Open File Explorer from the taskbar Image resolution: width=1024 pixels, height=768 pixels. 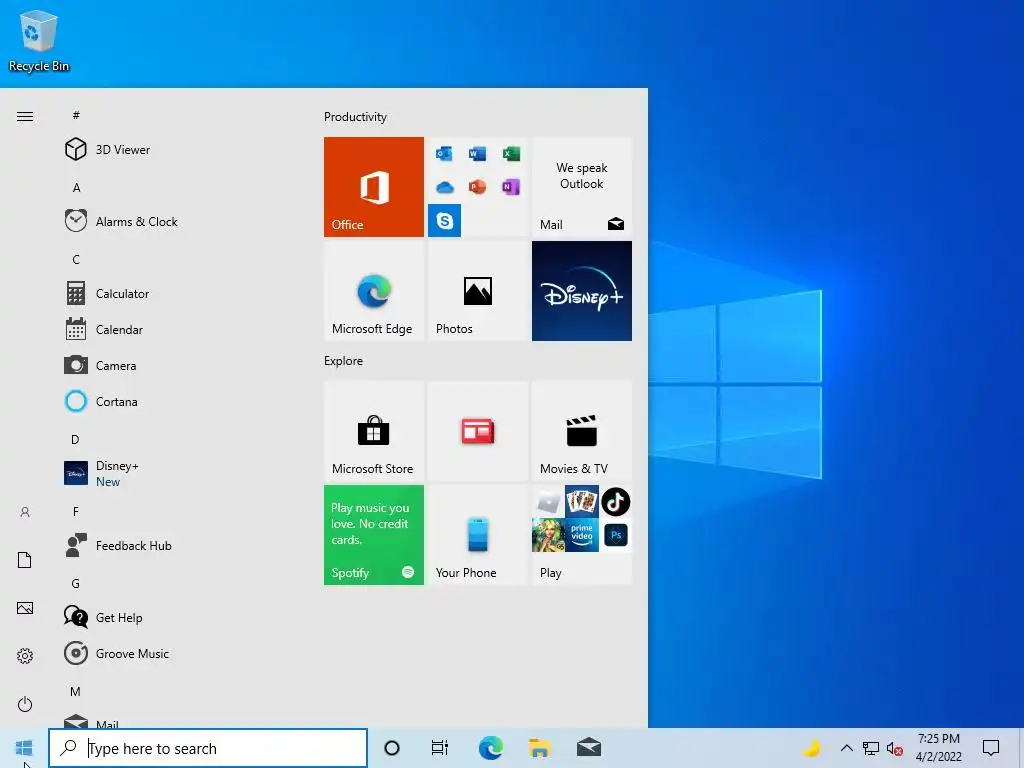tap(539, 748)
